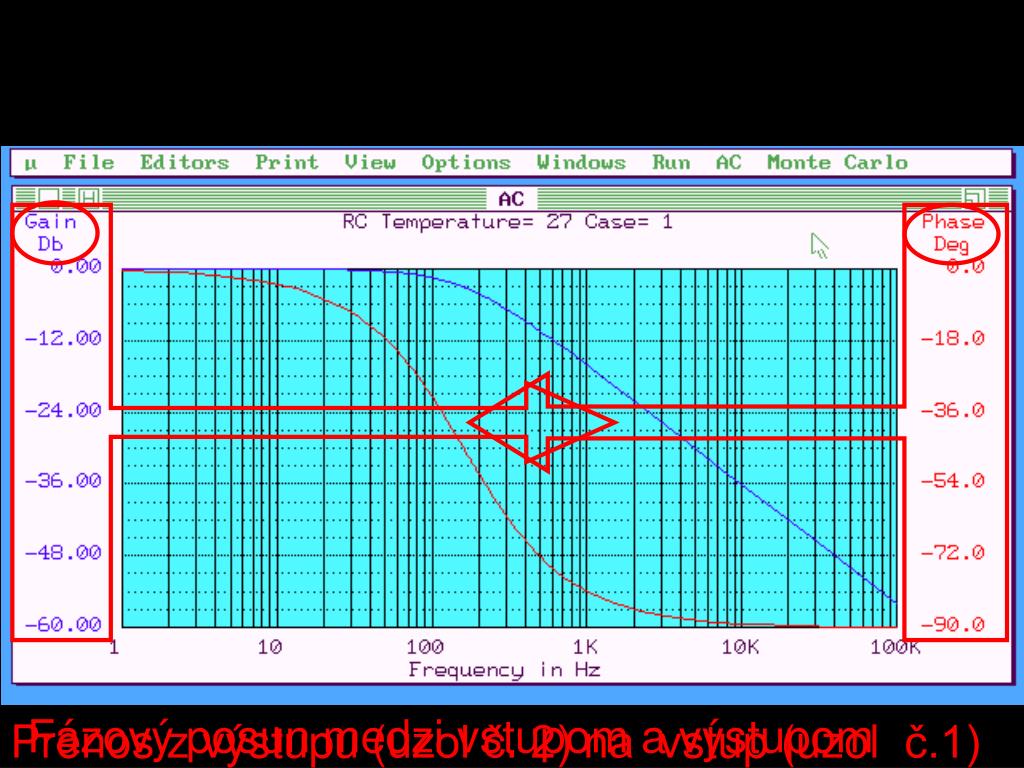The width and height of the screenshot is (1024, 768).
Task: Click the -60.00 gain axis value
Action: click(x=63, y=624)
